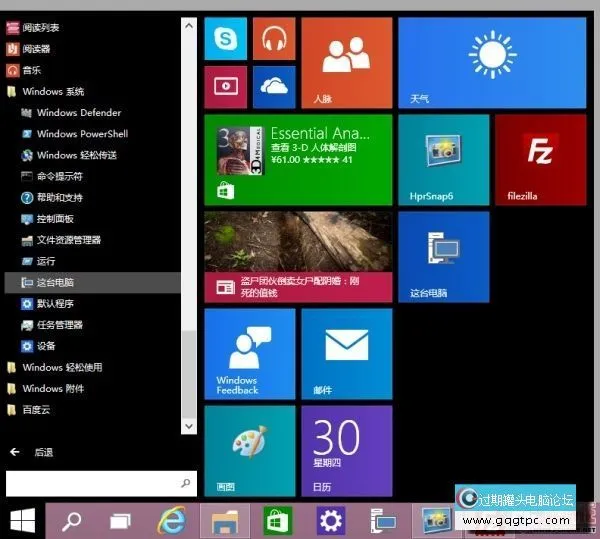
Task: Open the computer icon on taskbar
Action: pyautogui.click(x=383, y=521)
